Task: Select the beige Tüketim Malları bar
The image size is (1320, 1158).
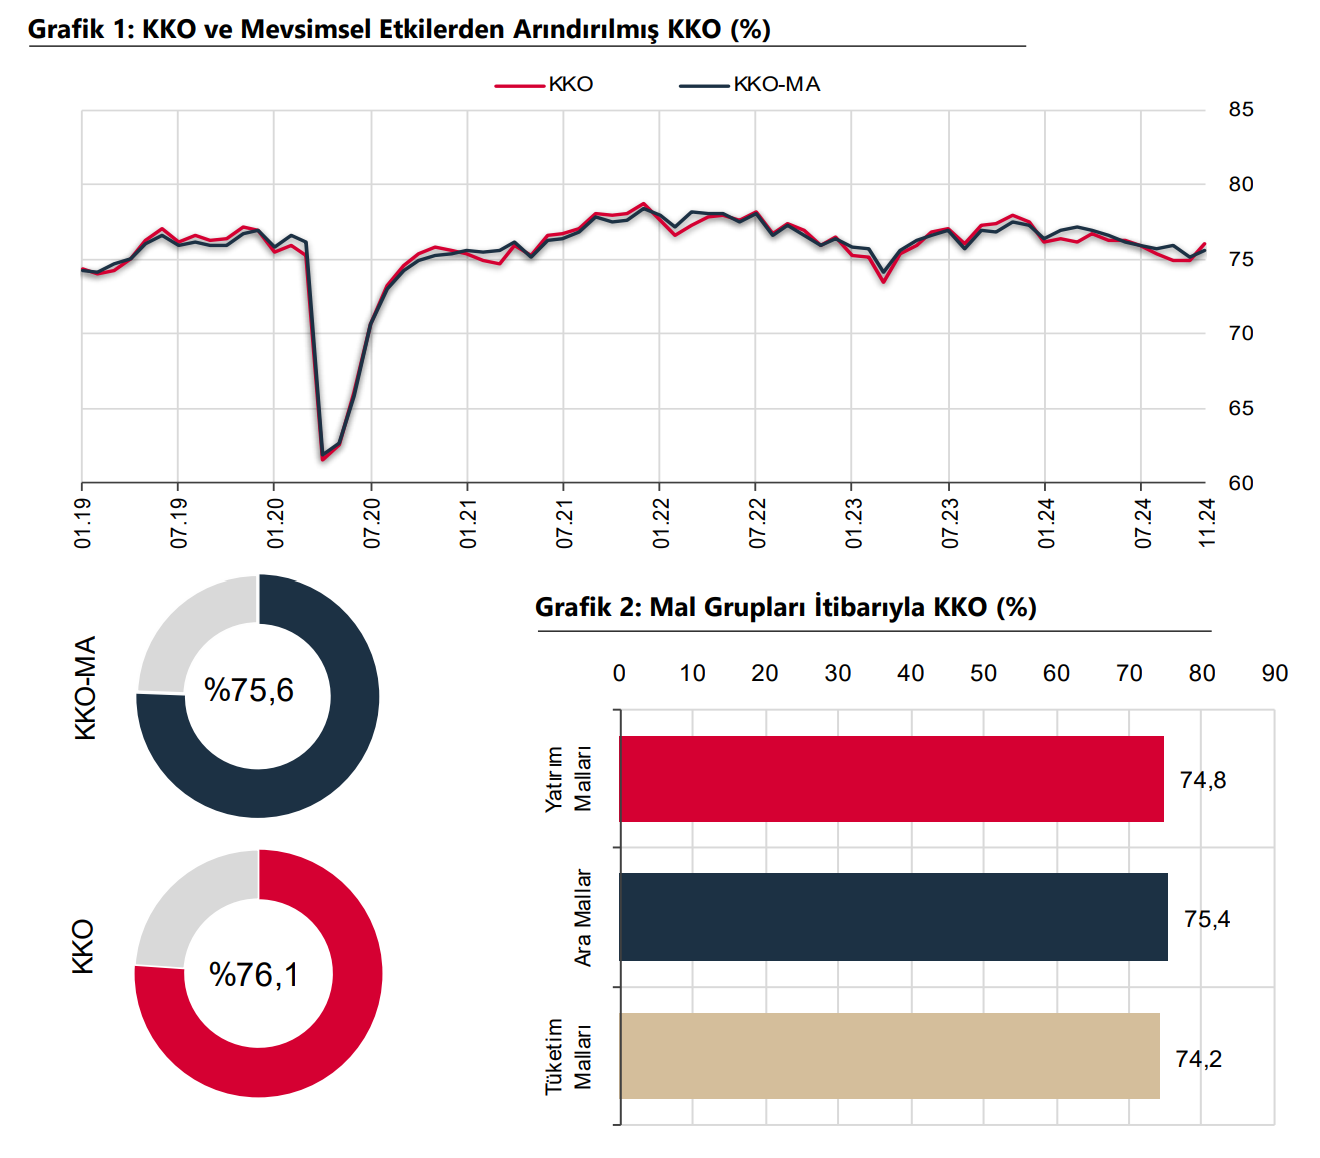Action: [x=889, y=1056]
